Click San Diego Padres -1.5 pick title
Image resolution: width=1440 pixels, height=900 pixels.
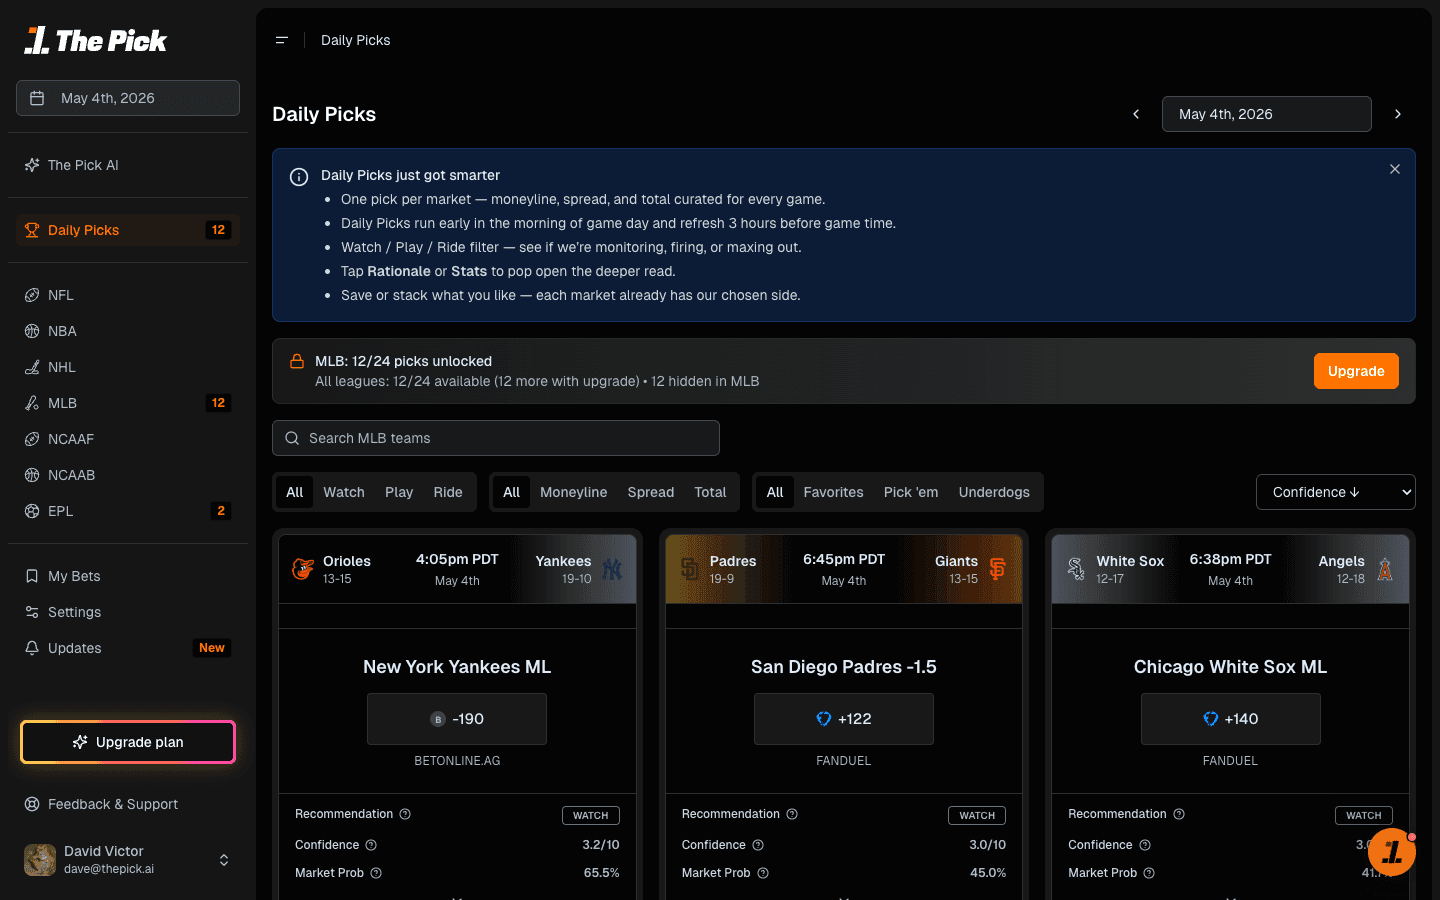pos(844,667)
